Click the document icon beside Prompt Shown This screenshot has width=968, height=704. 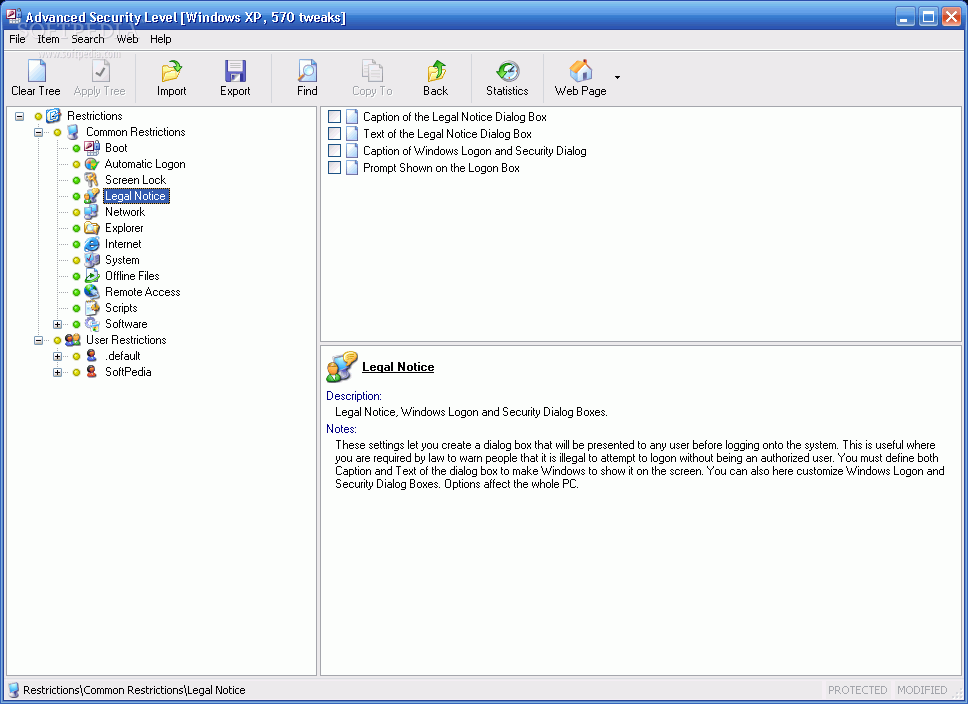tap(352, 167)
